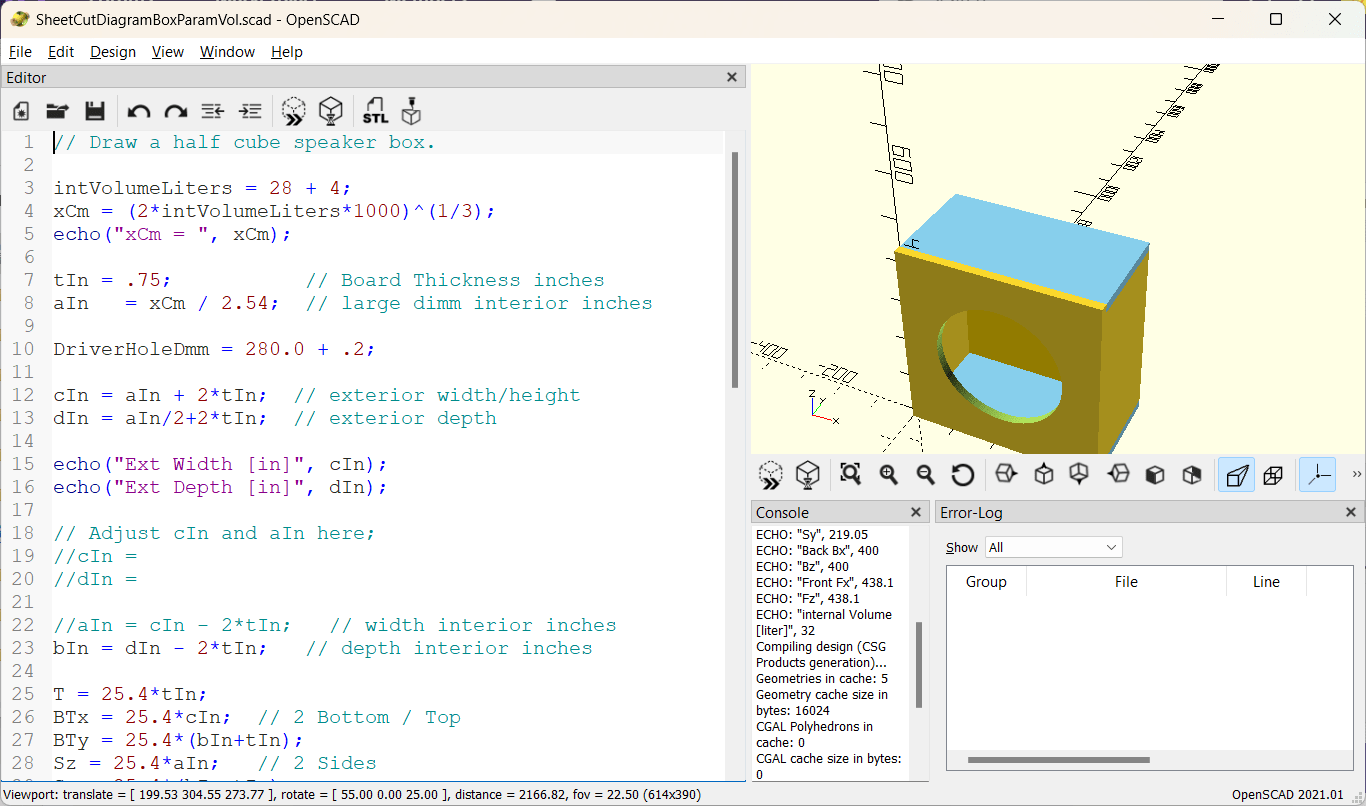
Task: Place cursor on line intVolumeLiters = 28 + 4
Action: [202, 188]
